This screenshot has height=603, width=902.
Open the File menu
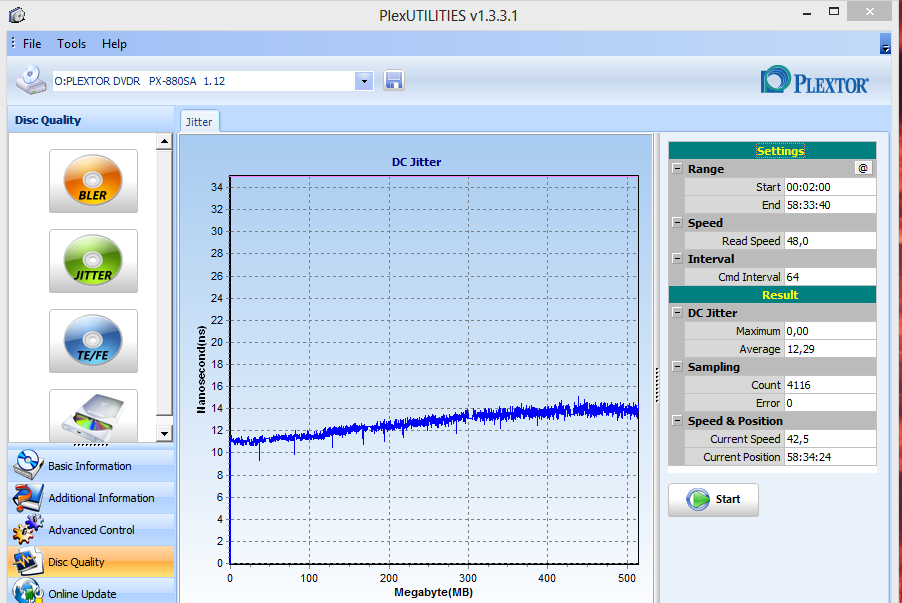point(32,44)
